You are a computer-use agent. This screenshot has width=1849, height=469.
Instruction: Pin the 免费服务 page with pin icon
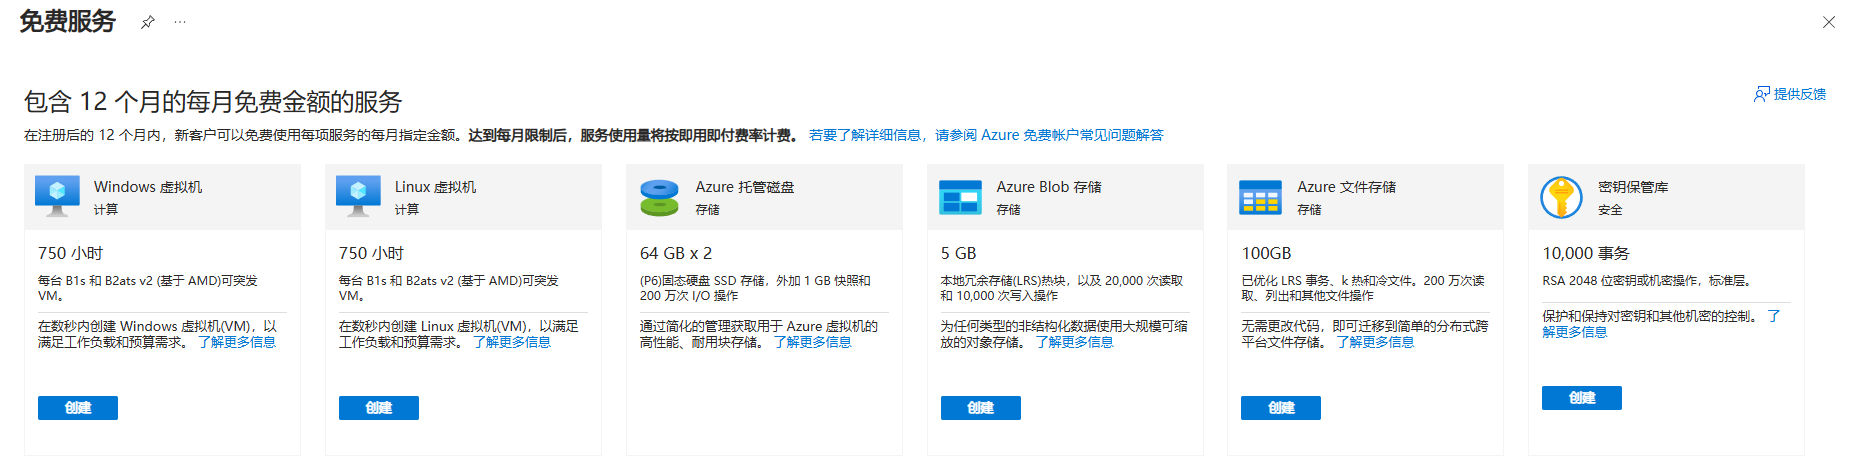pyautogui.click(x=148, y=22)
